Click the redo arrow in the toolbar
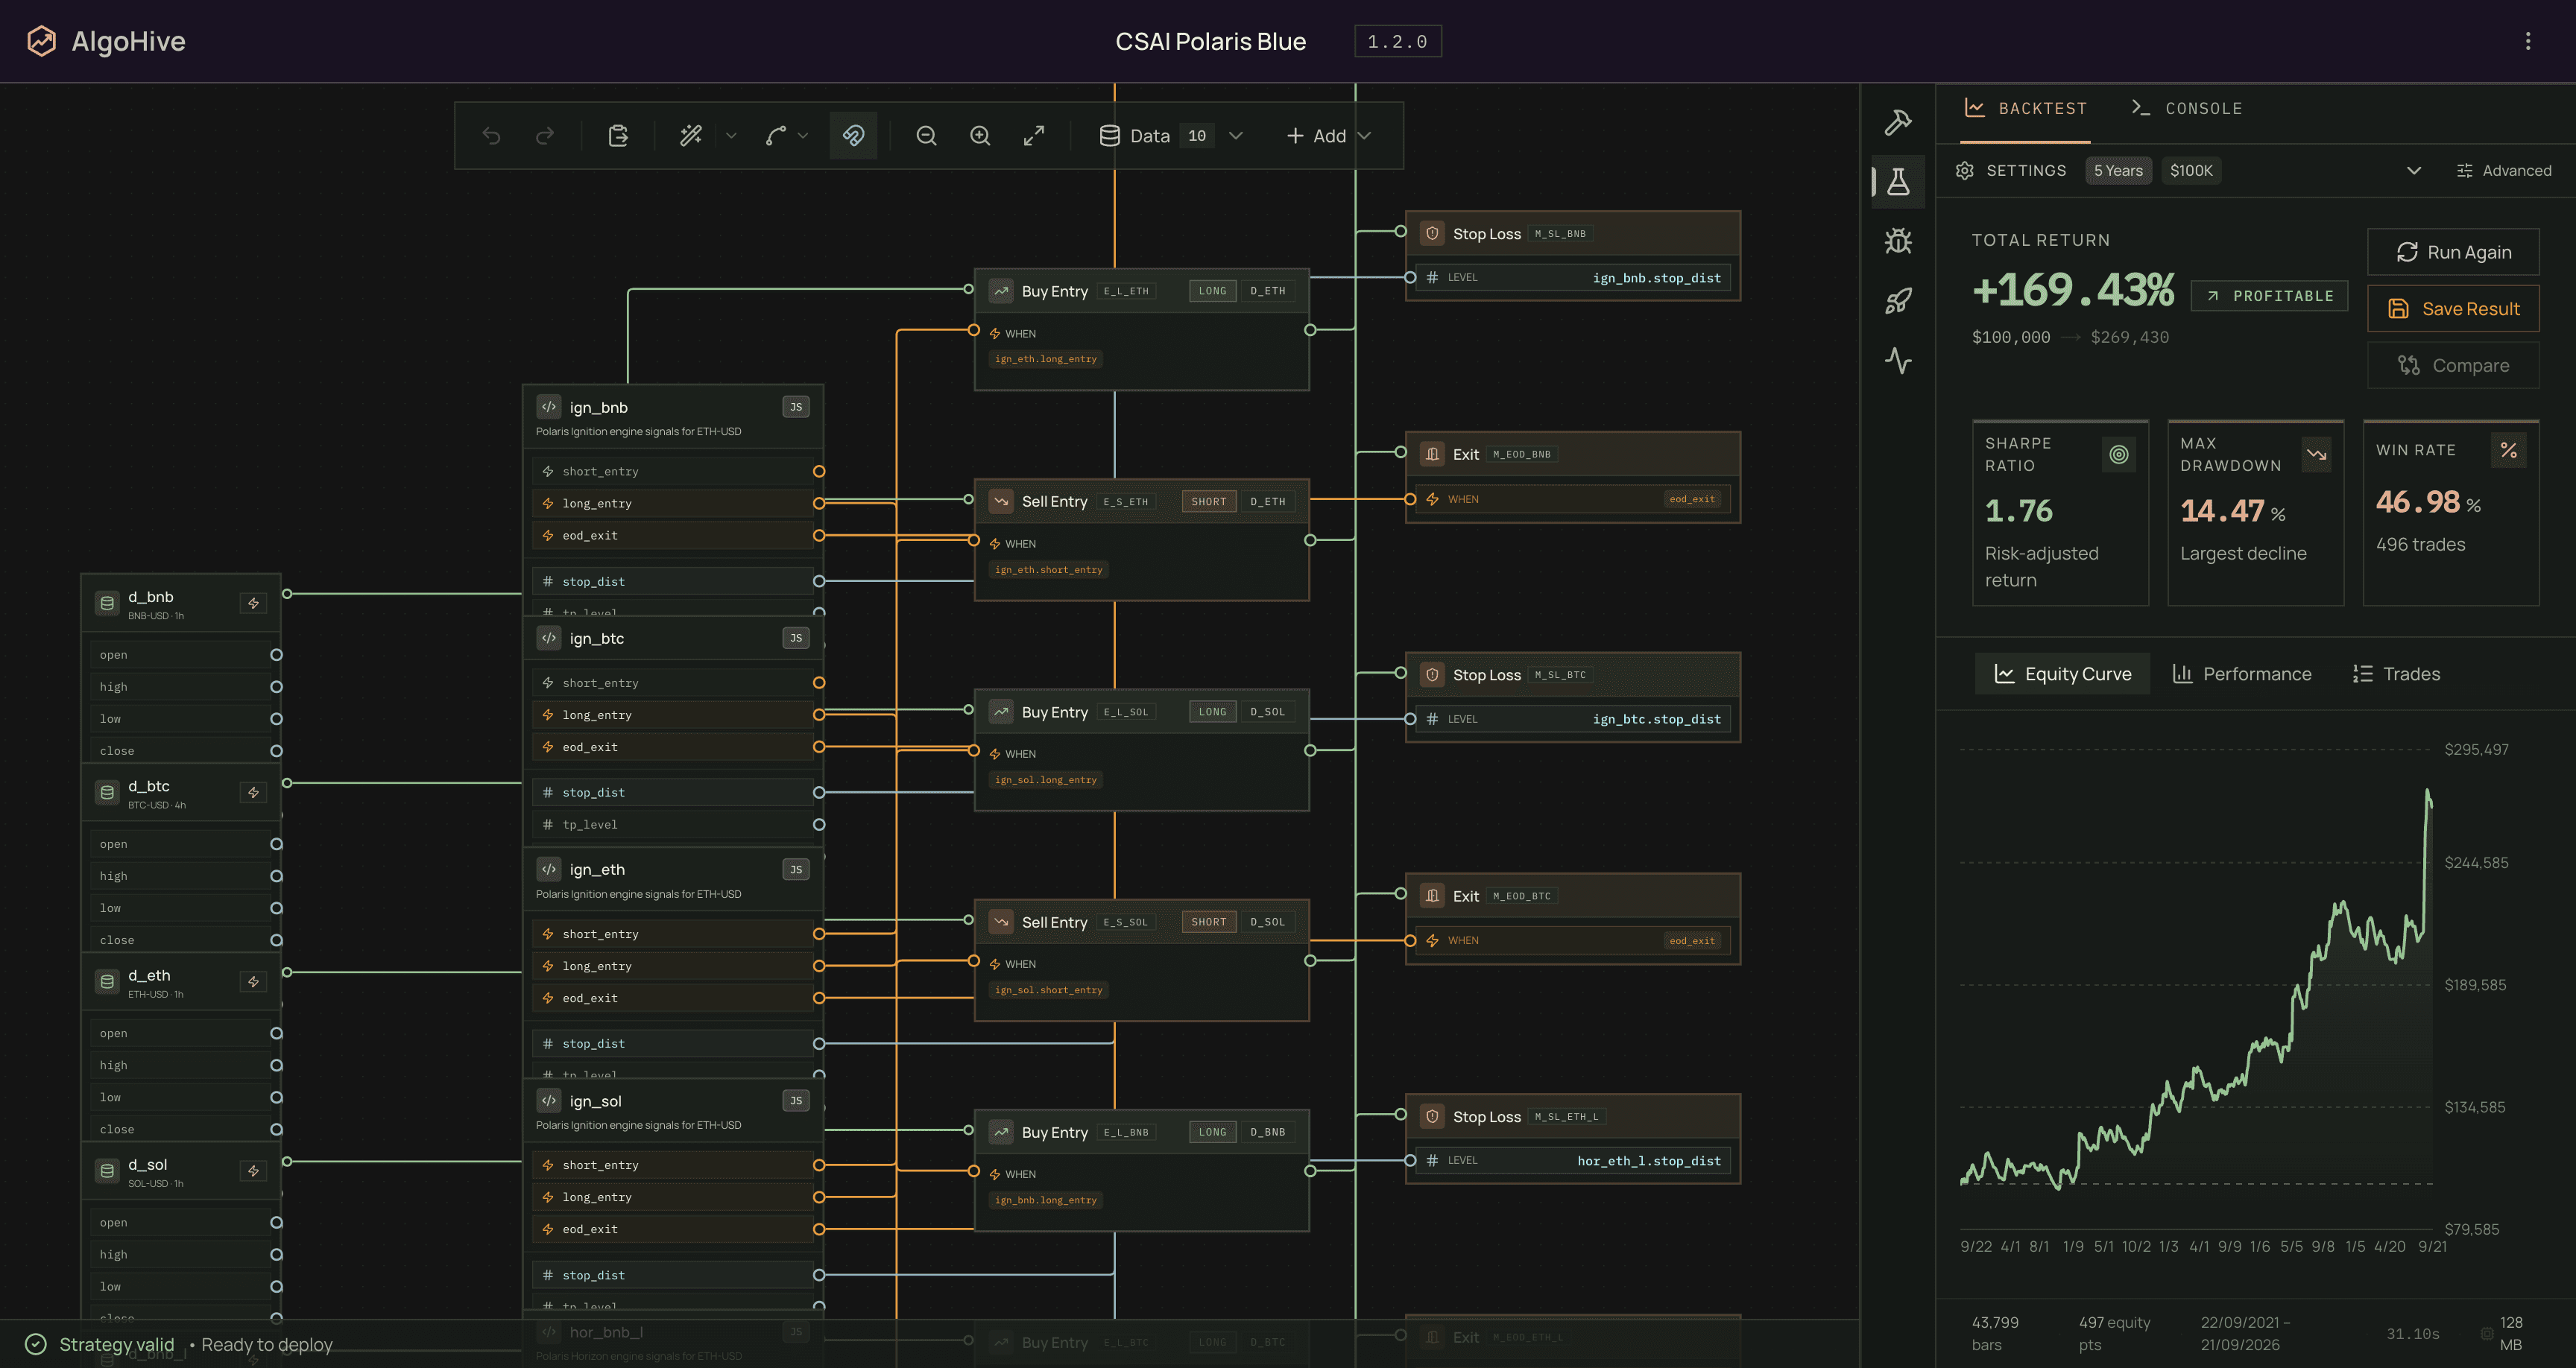This screenshot has height=1368, width=2576. coord(545,136)
